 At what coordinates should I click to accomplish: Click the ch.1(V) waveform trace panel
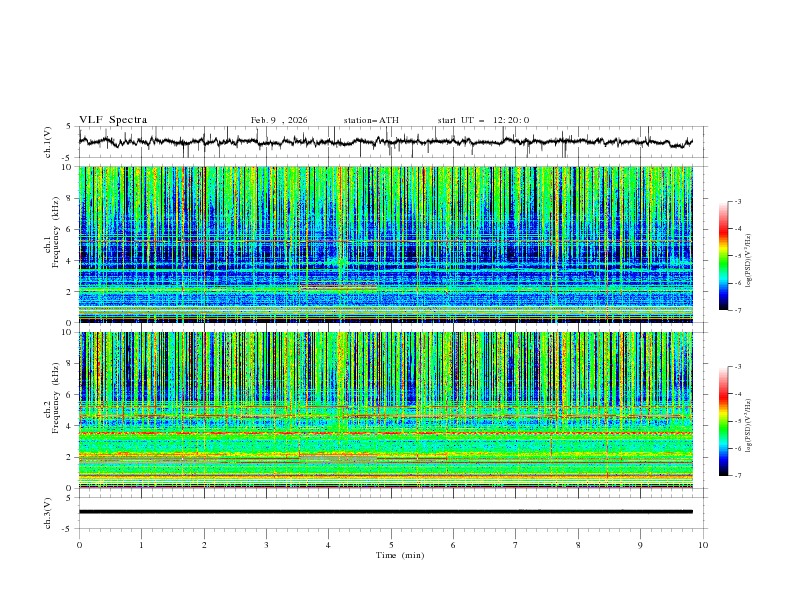point(390,142)
